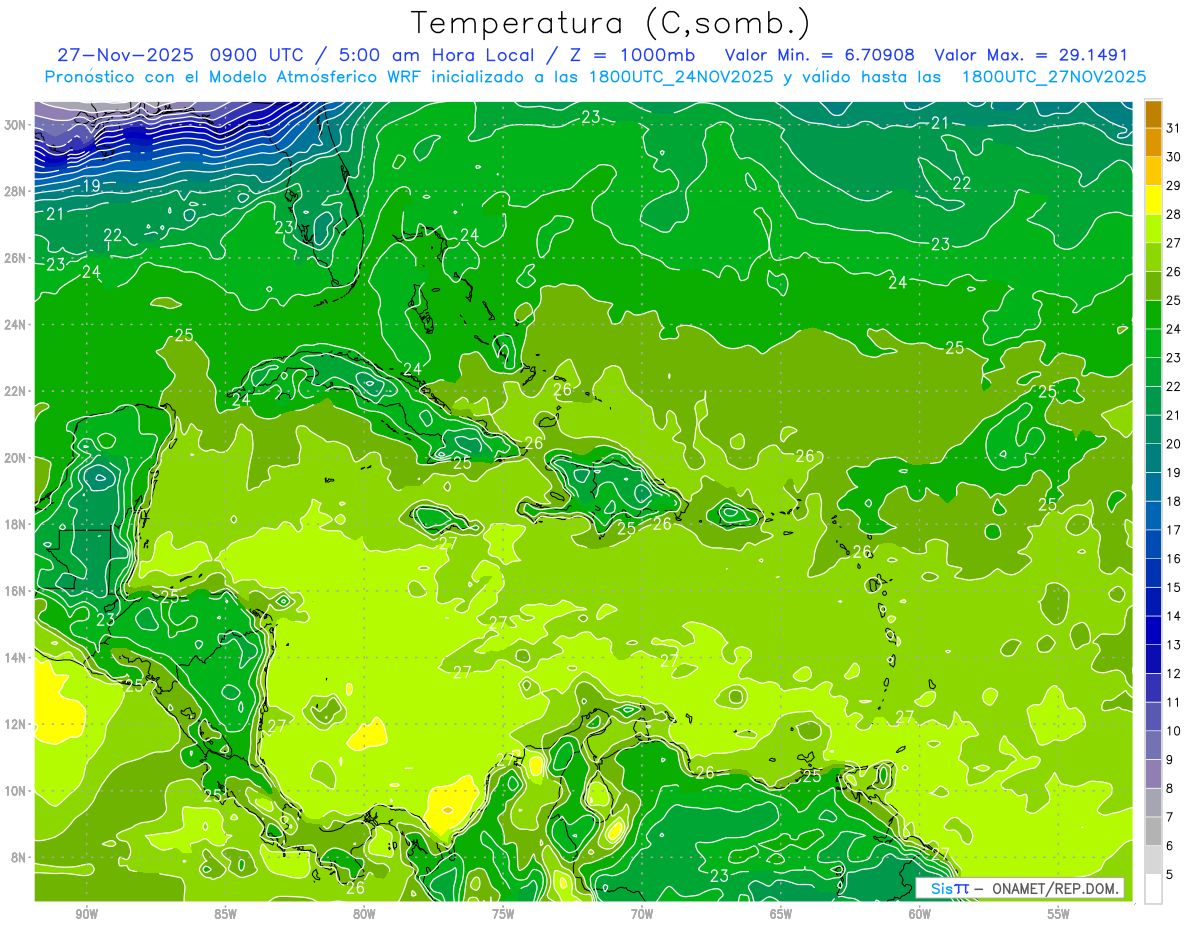
Task: Click the colorbar label "12"
Action: 1174,674
